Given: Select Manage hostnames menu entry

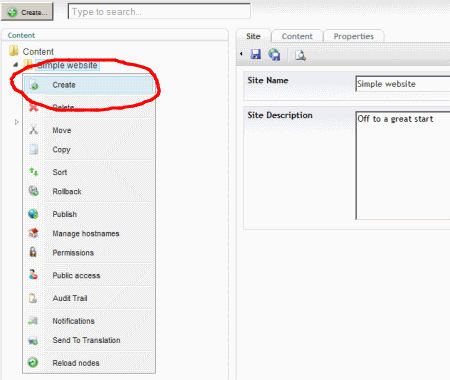Looking at the screenshot, I should tap(89, 233).
